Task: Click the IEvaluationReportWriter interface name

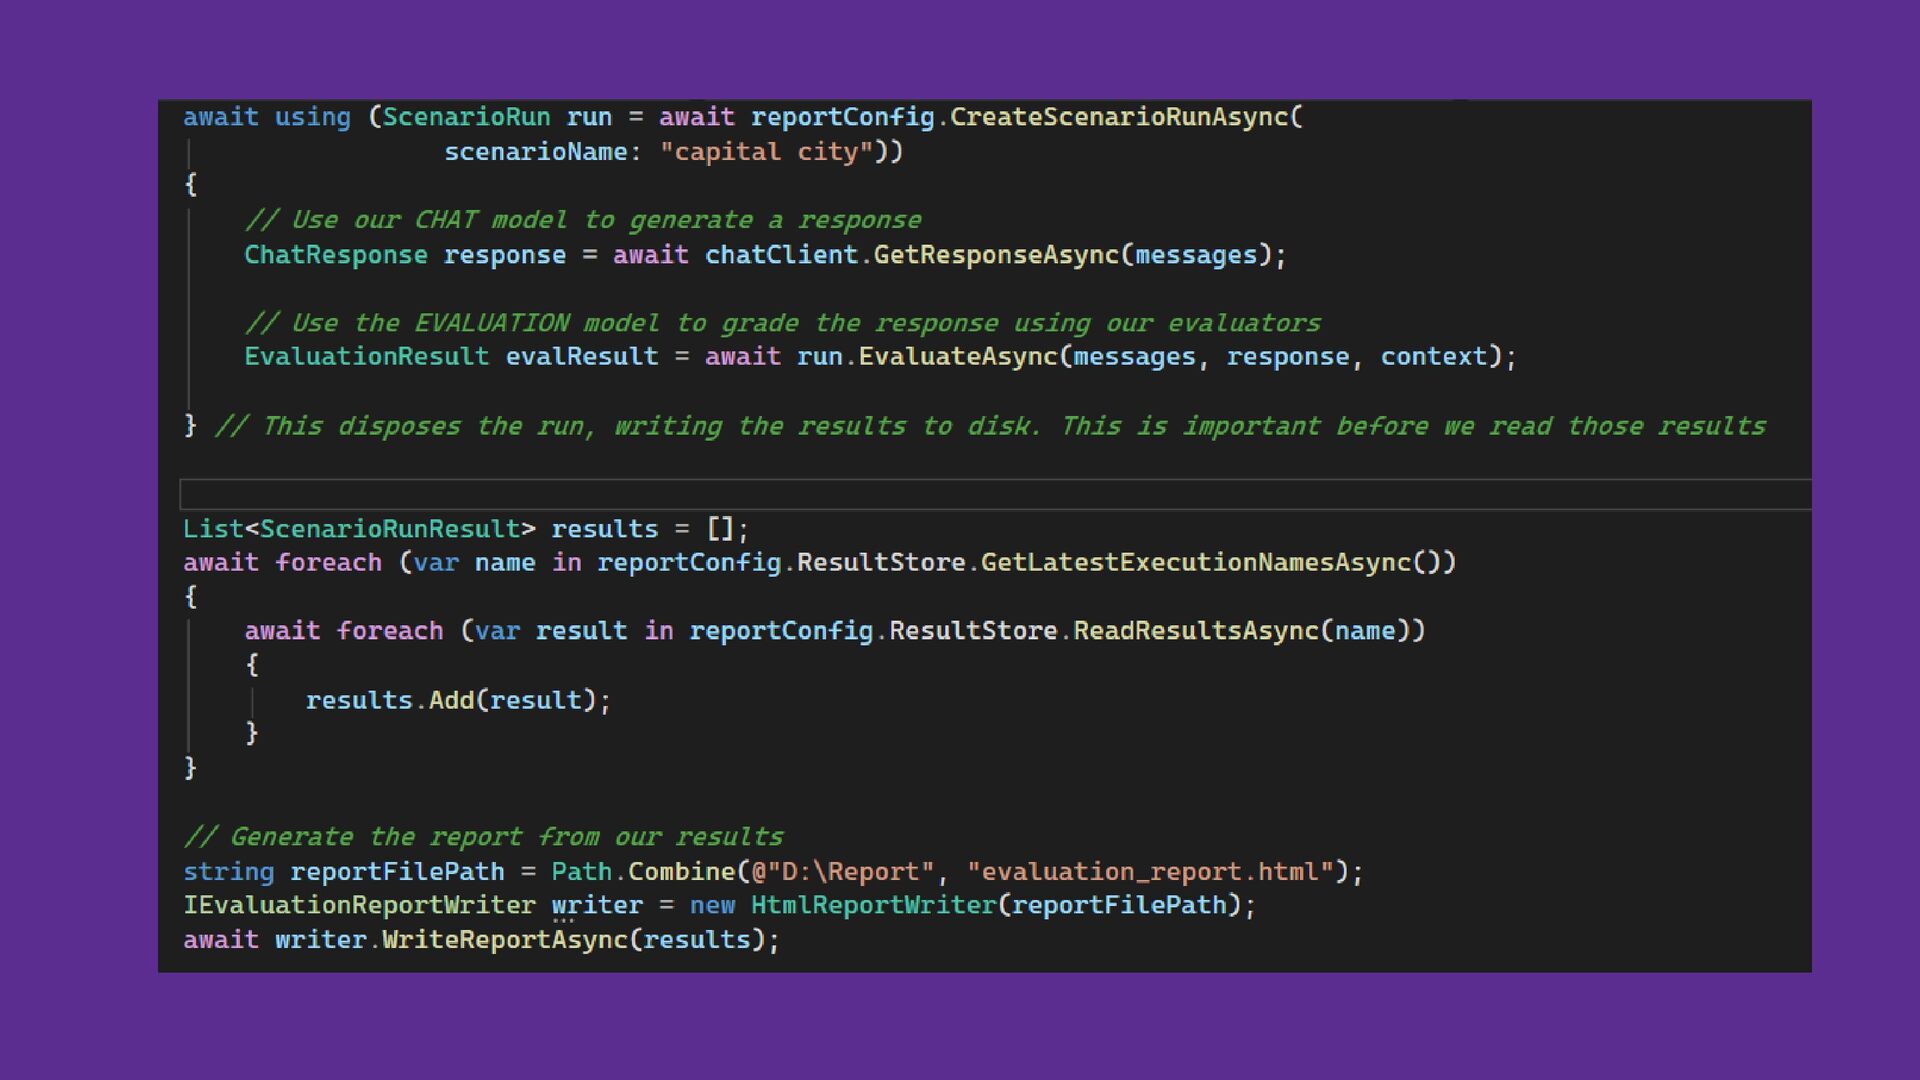Action: coord(359,906)
